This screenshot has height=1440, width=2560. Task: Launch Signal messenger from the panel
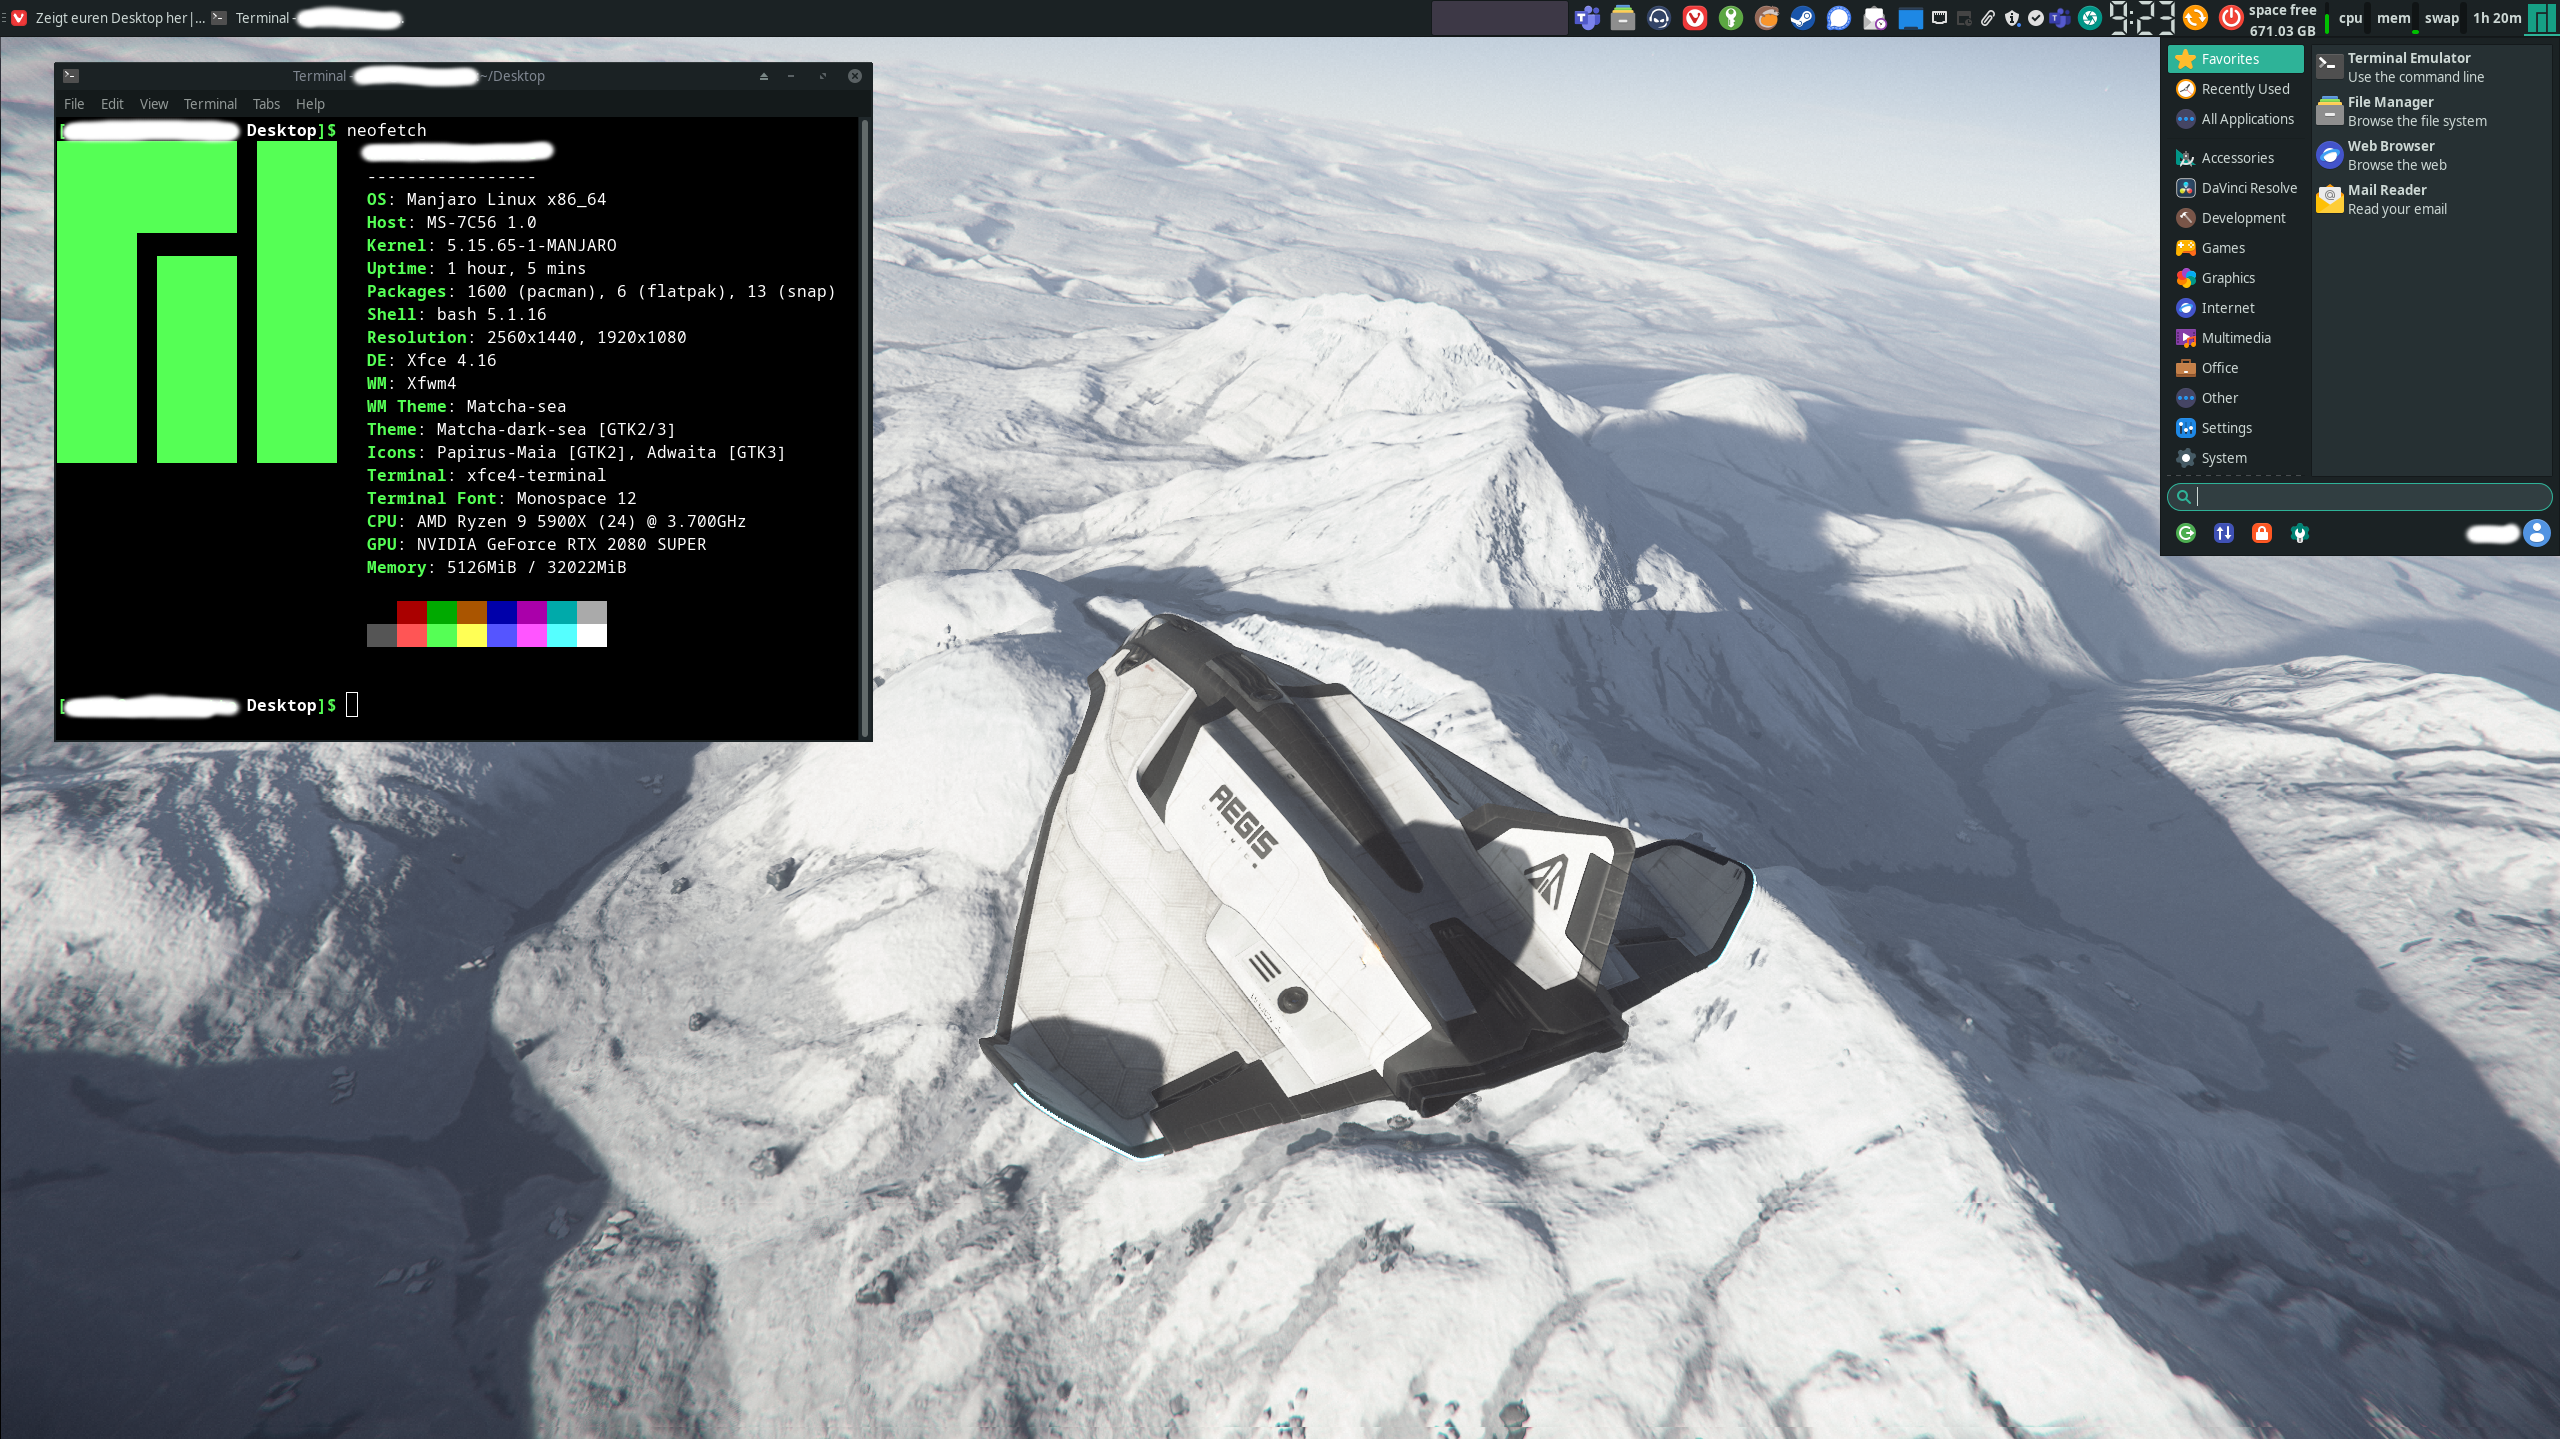[1839, 18]
